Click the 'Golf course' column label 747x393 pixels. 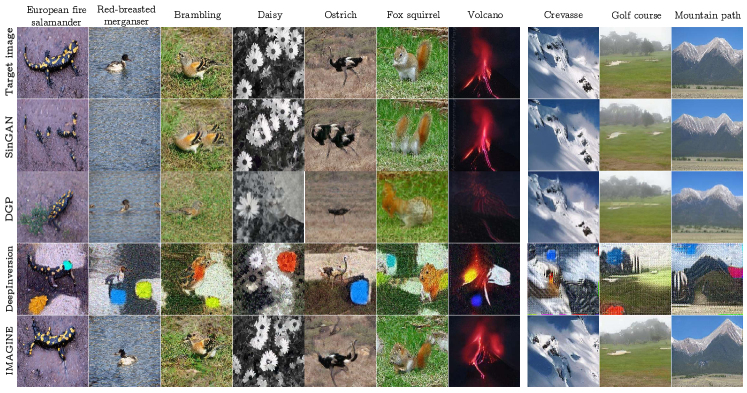point(636,15)
